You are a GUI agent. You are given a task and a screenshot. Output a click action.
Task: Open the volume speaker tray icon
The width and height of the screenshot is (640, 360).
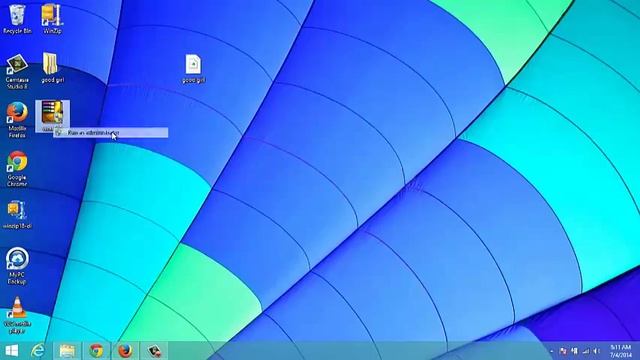(597, 351)
